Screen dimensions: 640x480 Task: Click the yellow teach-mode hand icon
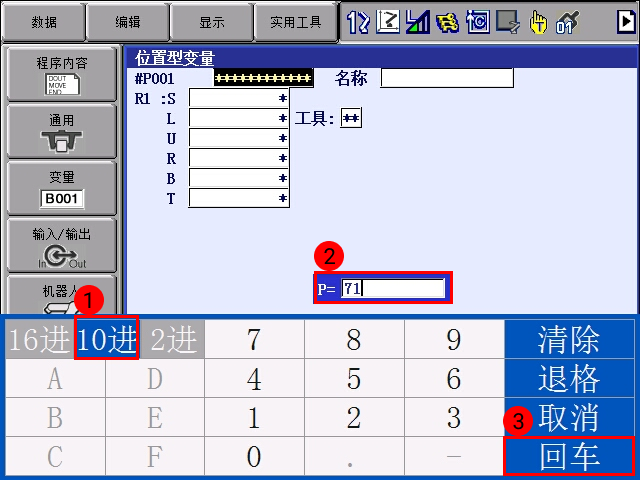pos(538,22)
